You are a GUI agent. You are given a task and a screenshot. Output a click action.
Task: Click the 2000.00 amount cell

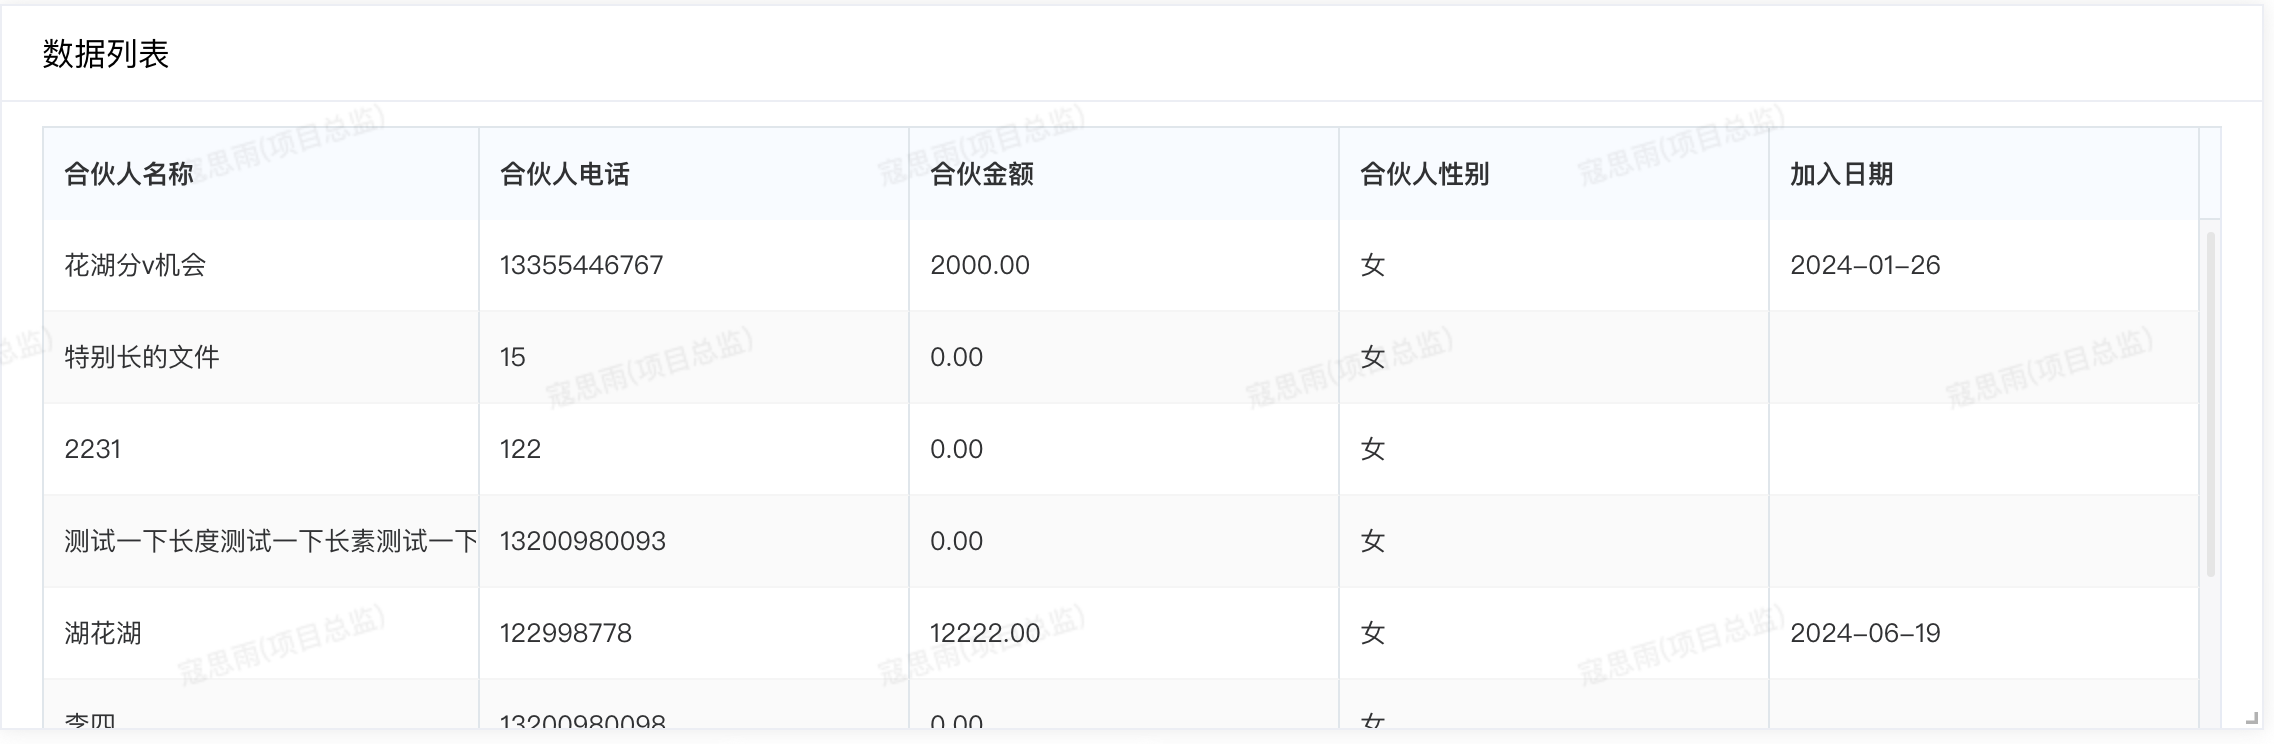(x=980, y=265)
